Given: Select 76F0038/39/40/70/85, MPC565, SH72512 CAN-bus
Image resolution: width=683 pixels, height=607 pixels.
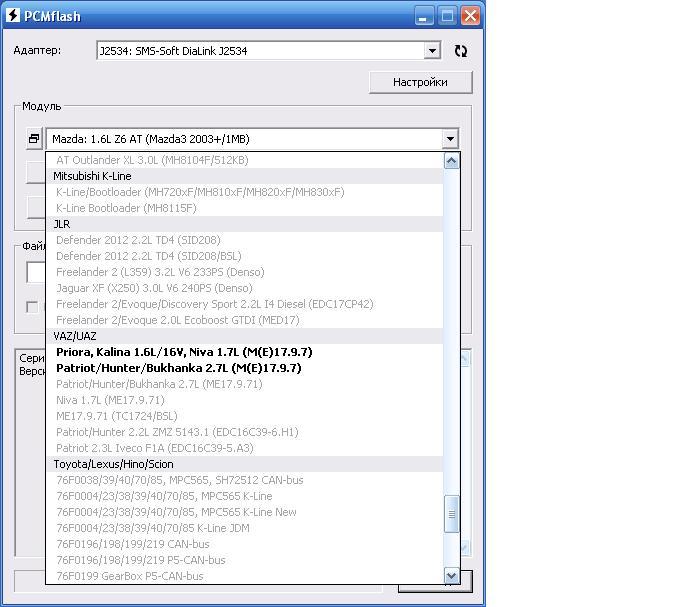Looking at the screenshot, I should coord(244,480).
